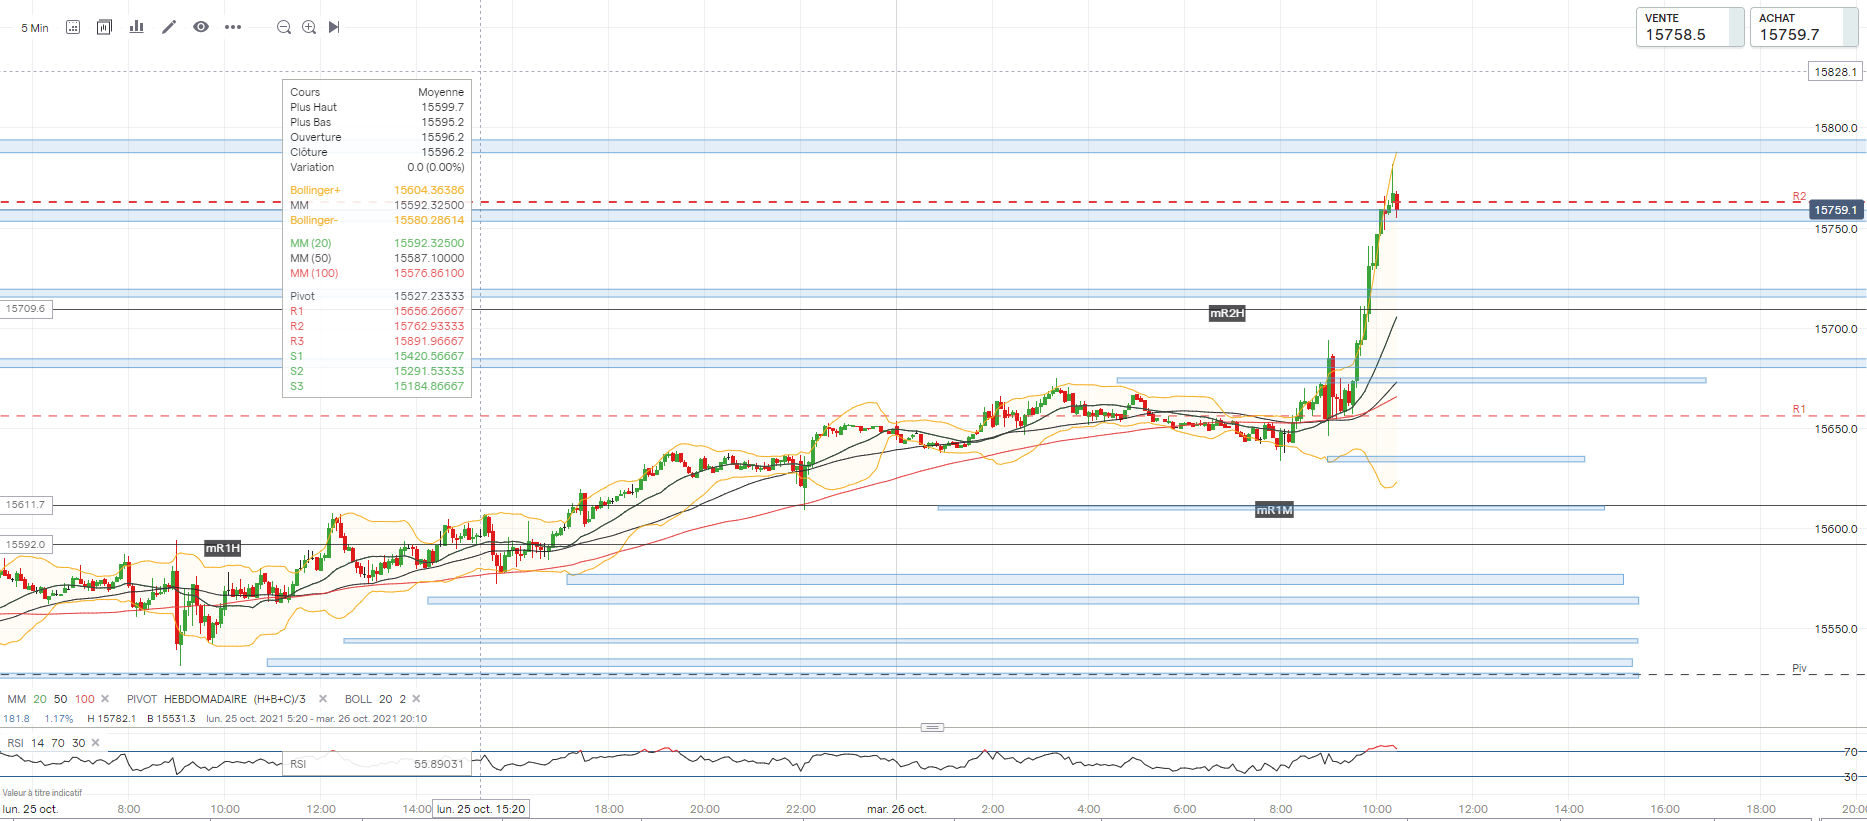Click the Plus Haut value 15599.7

(x=442, y=107)
